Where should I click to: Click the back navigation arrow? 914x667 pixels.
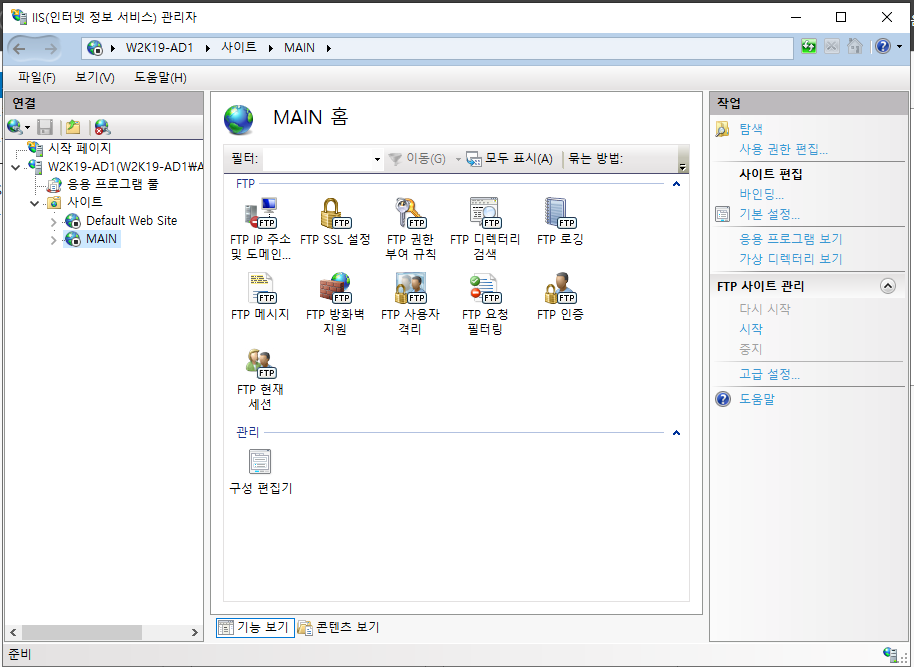pyautogui.click(x=19, y=48)
